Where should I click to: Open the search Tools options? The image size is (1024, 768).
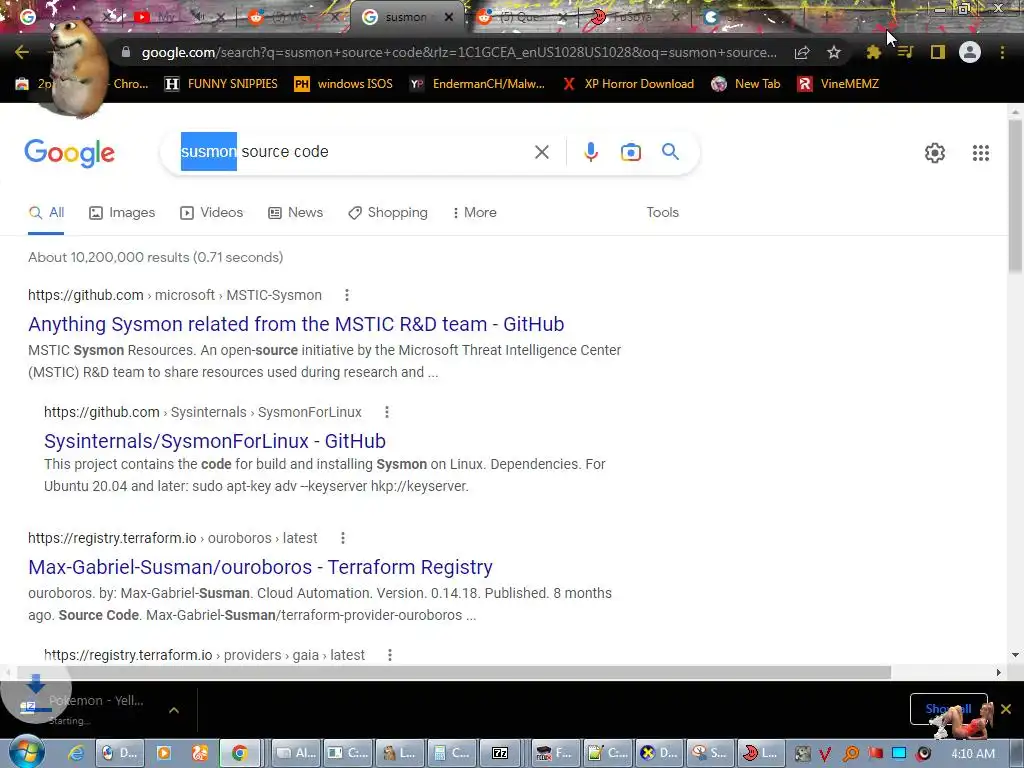[662, 212]
